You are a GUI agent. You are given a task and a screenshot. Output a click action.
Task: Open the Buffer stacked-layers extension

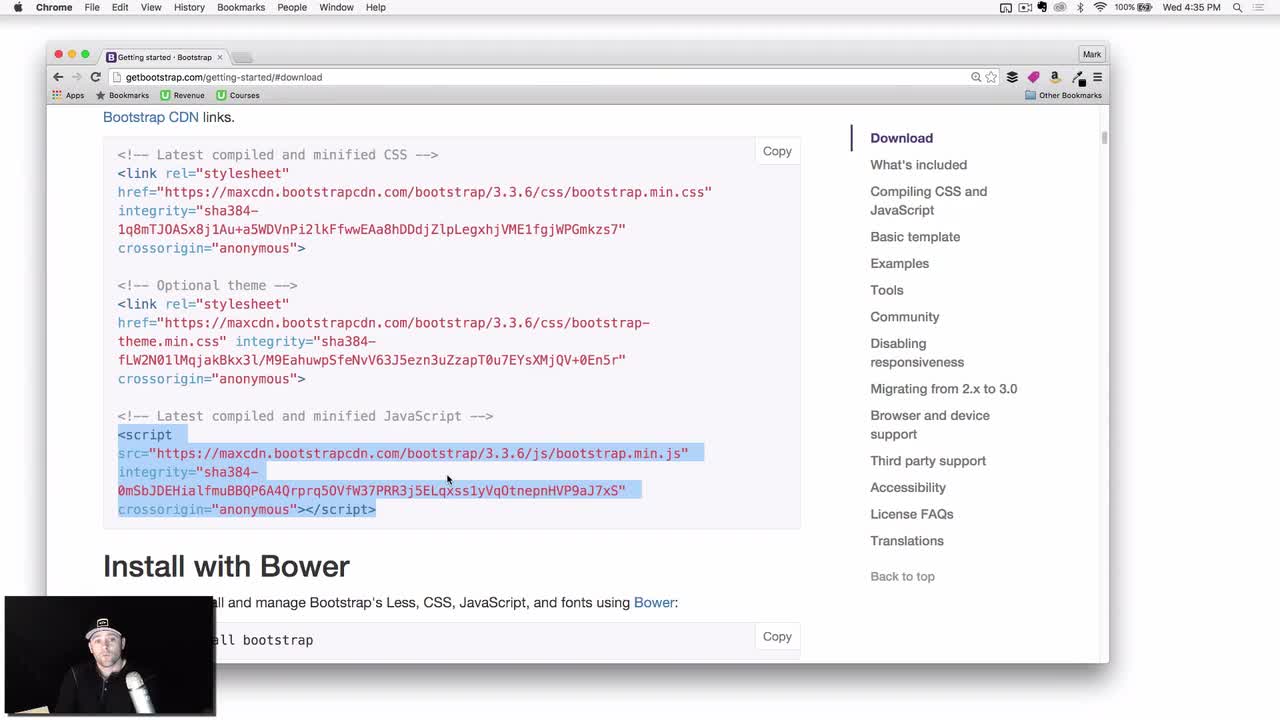[1012, 77]
